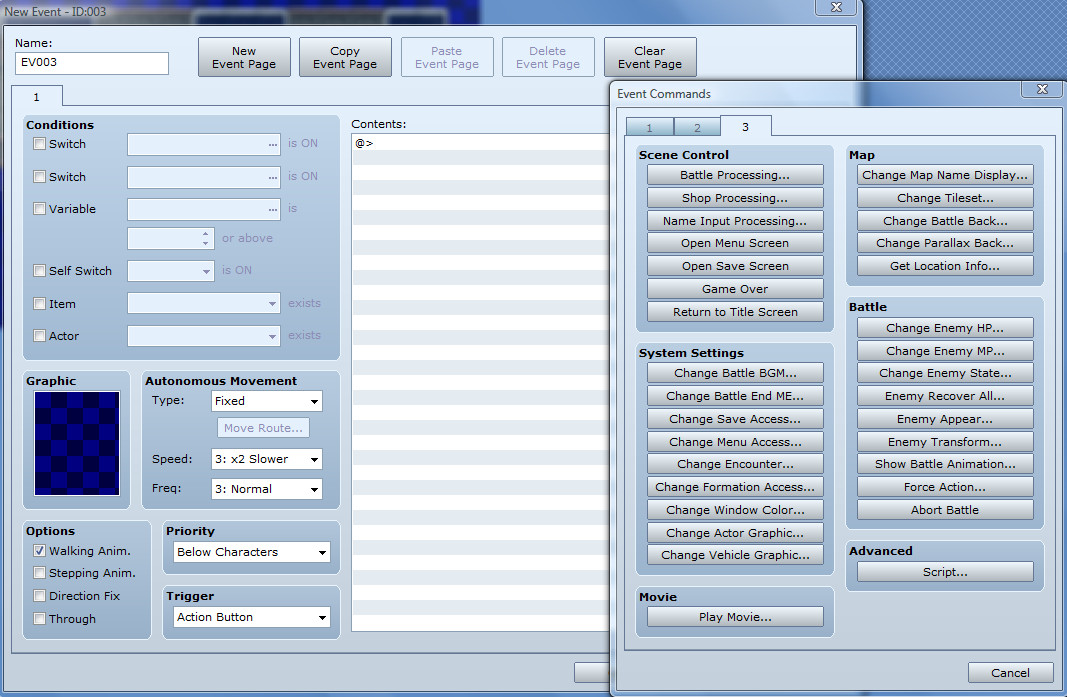Click the event Graphic preview box
This screenshot has width=1067, height=697.
(77, 443)
